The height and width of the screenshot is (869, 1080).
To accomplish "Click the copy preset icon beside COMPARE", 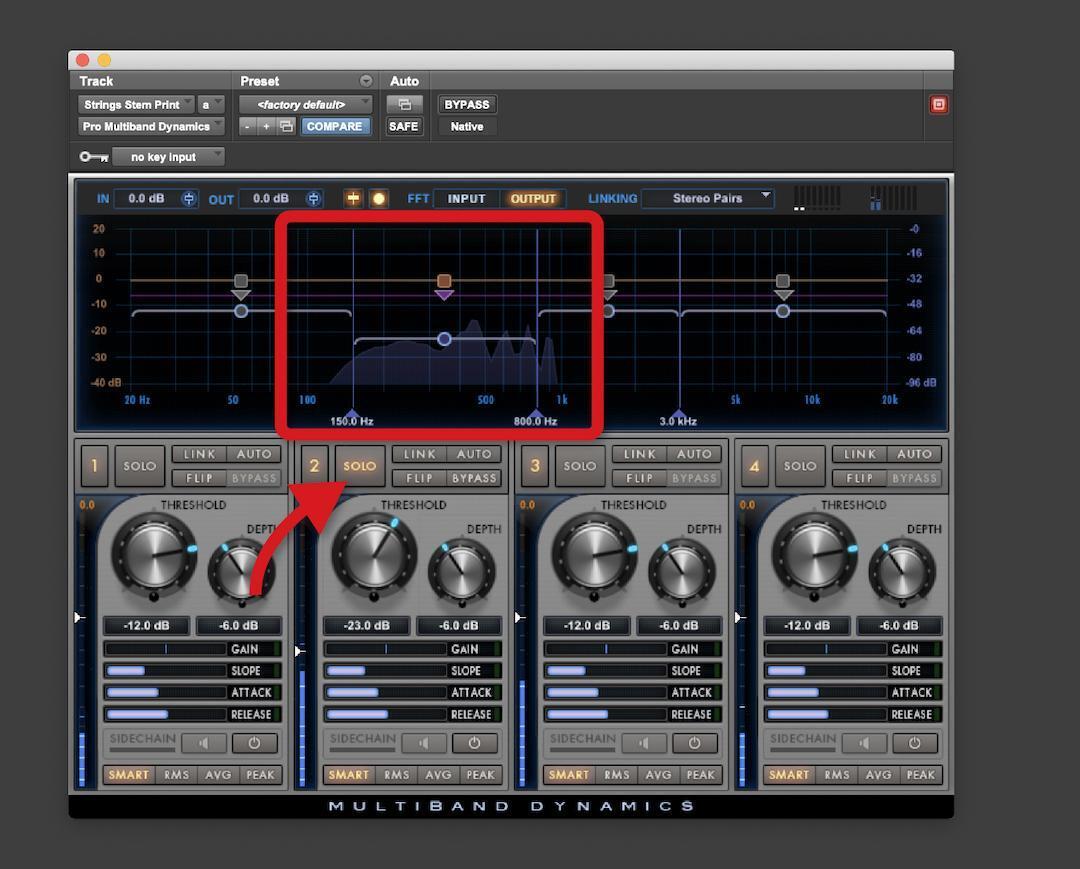I will [x=287, y=126].
